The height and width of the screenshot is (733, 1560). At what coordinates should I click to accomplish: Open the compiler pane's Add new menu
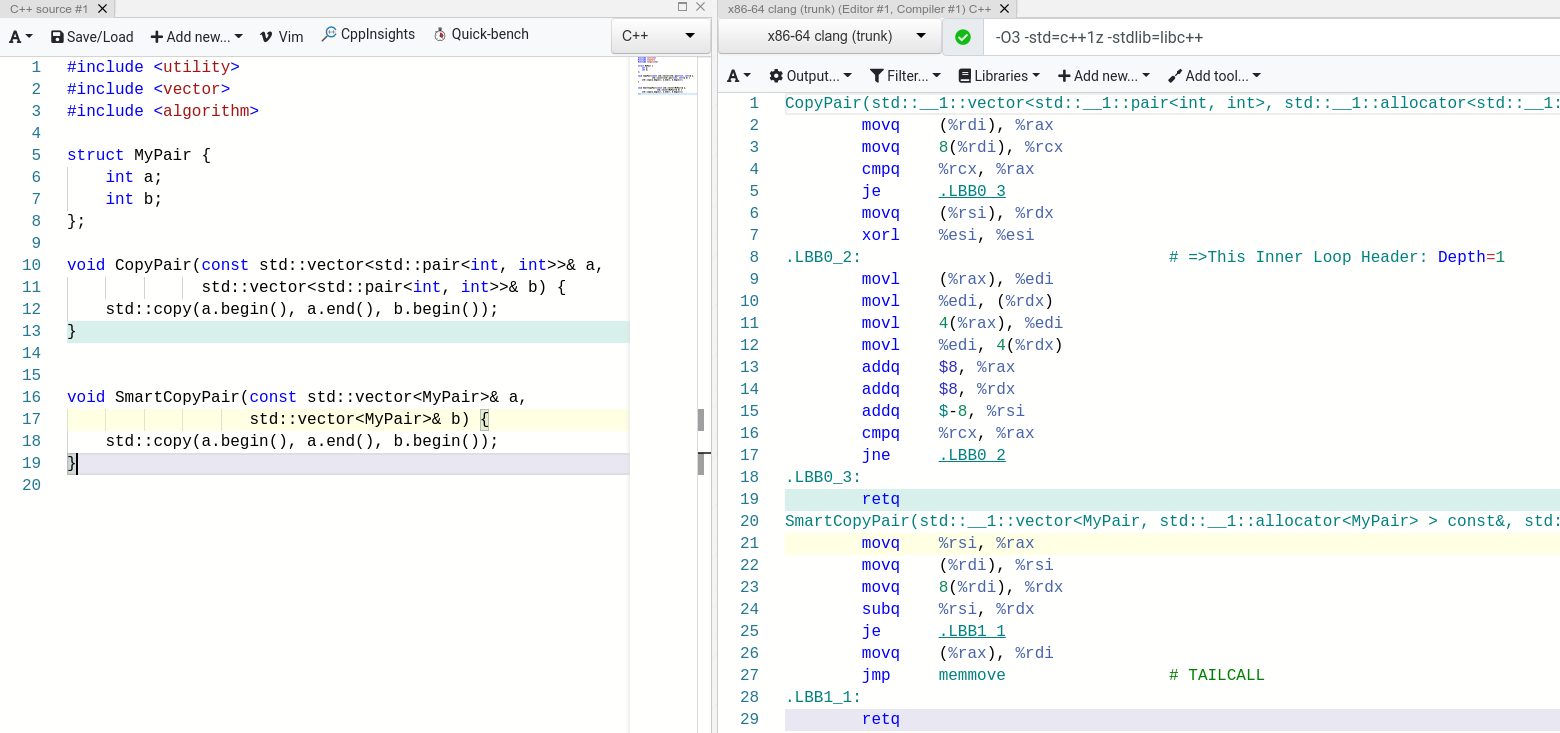[x=1104, y=76]
